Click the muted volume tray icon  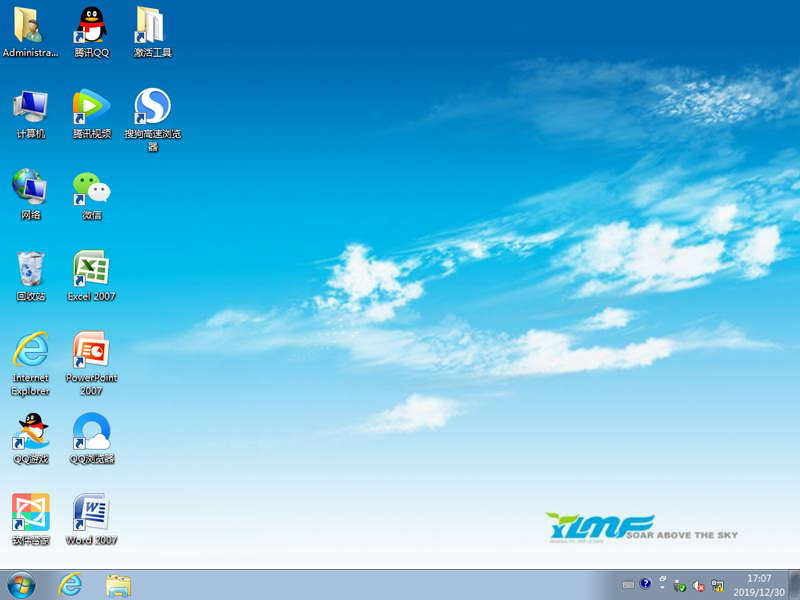[x=699, y=585]
